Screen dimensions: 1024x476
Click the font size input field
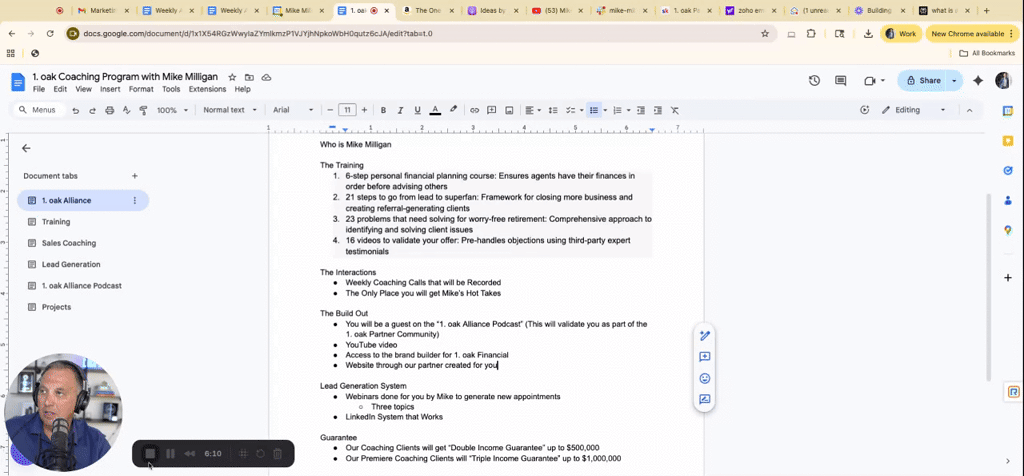[347, 110]
